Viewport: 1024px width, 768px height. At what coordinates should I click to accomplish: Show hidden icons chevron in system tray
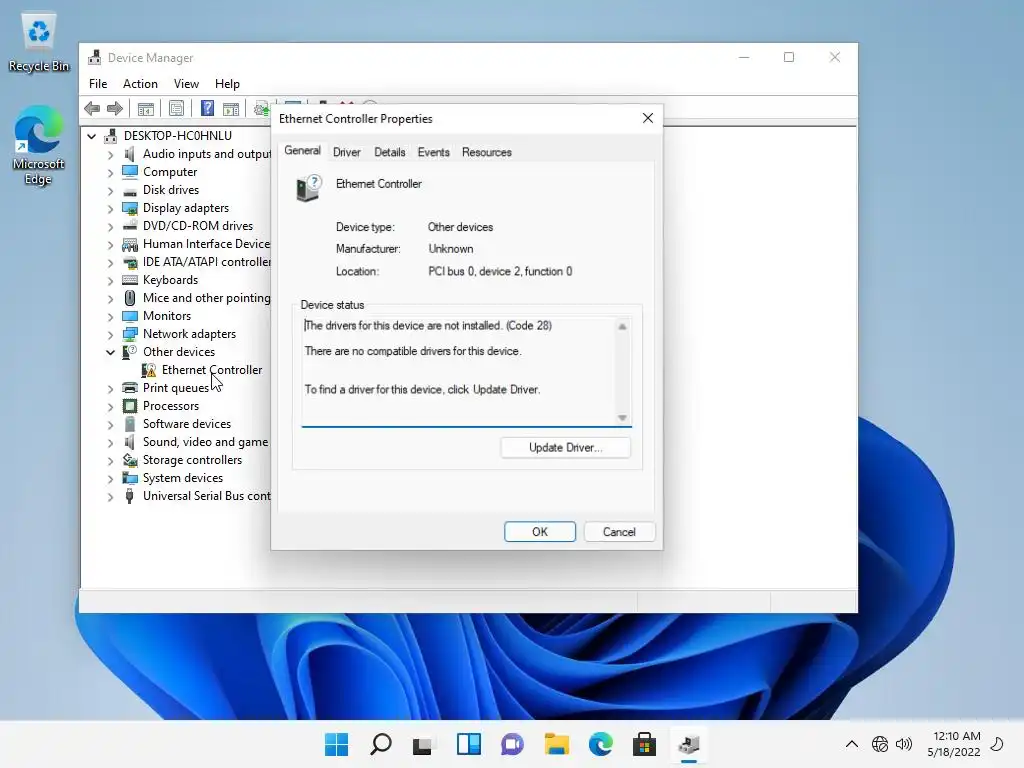[x=852, y=744]
